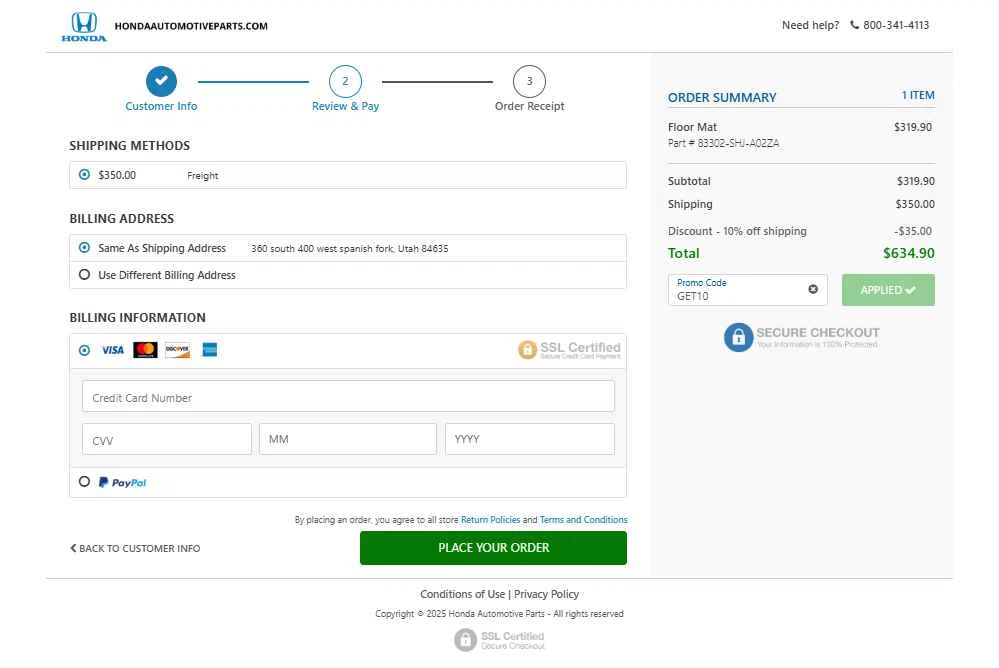Viewport: 999px width, 668px height.
Task: Open the Order Receipt step label
Action: click(x=529, y=106)
